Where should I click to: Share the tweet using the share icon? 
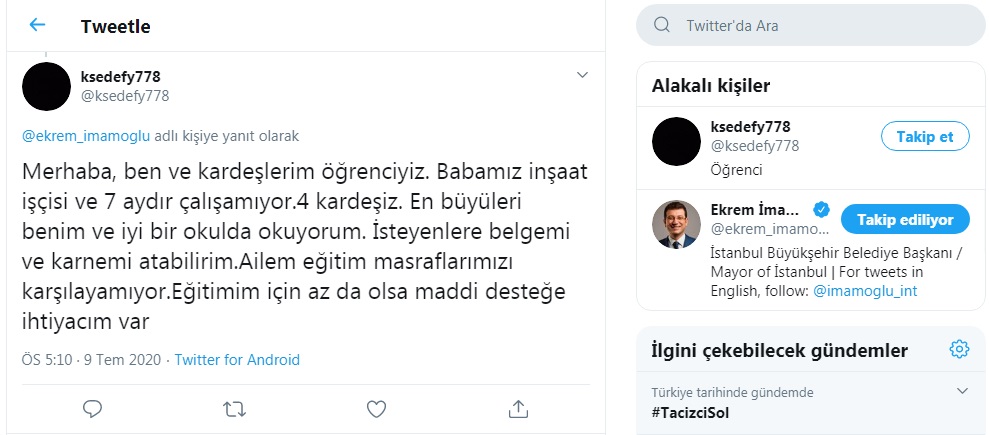pos(518,408)
